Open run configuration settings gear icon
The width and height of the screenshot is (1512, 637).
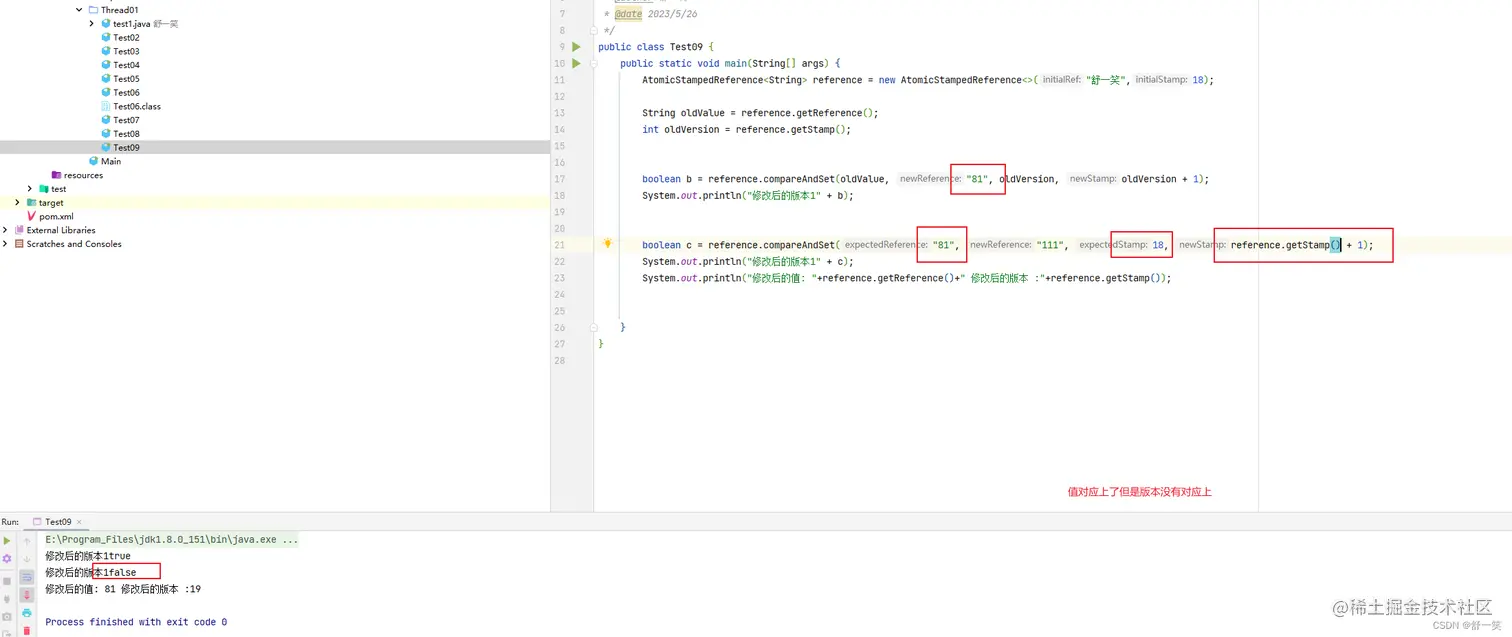coord(7,558)
